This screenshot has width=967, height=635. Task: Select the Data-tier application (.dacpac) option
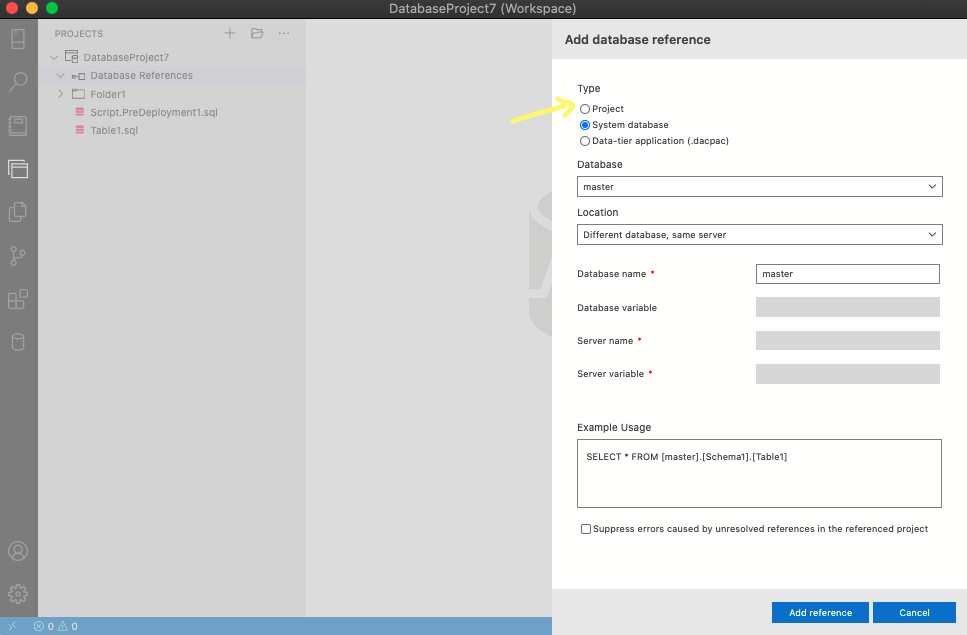(584, 141)
